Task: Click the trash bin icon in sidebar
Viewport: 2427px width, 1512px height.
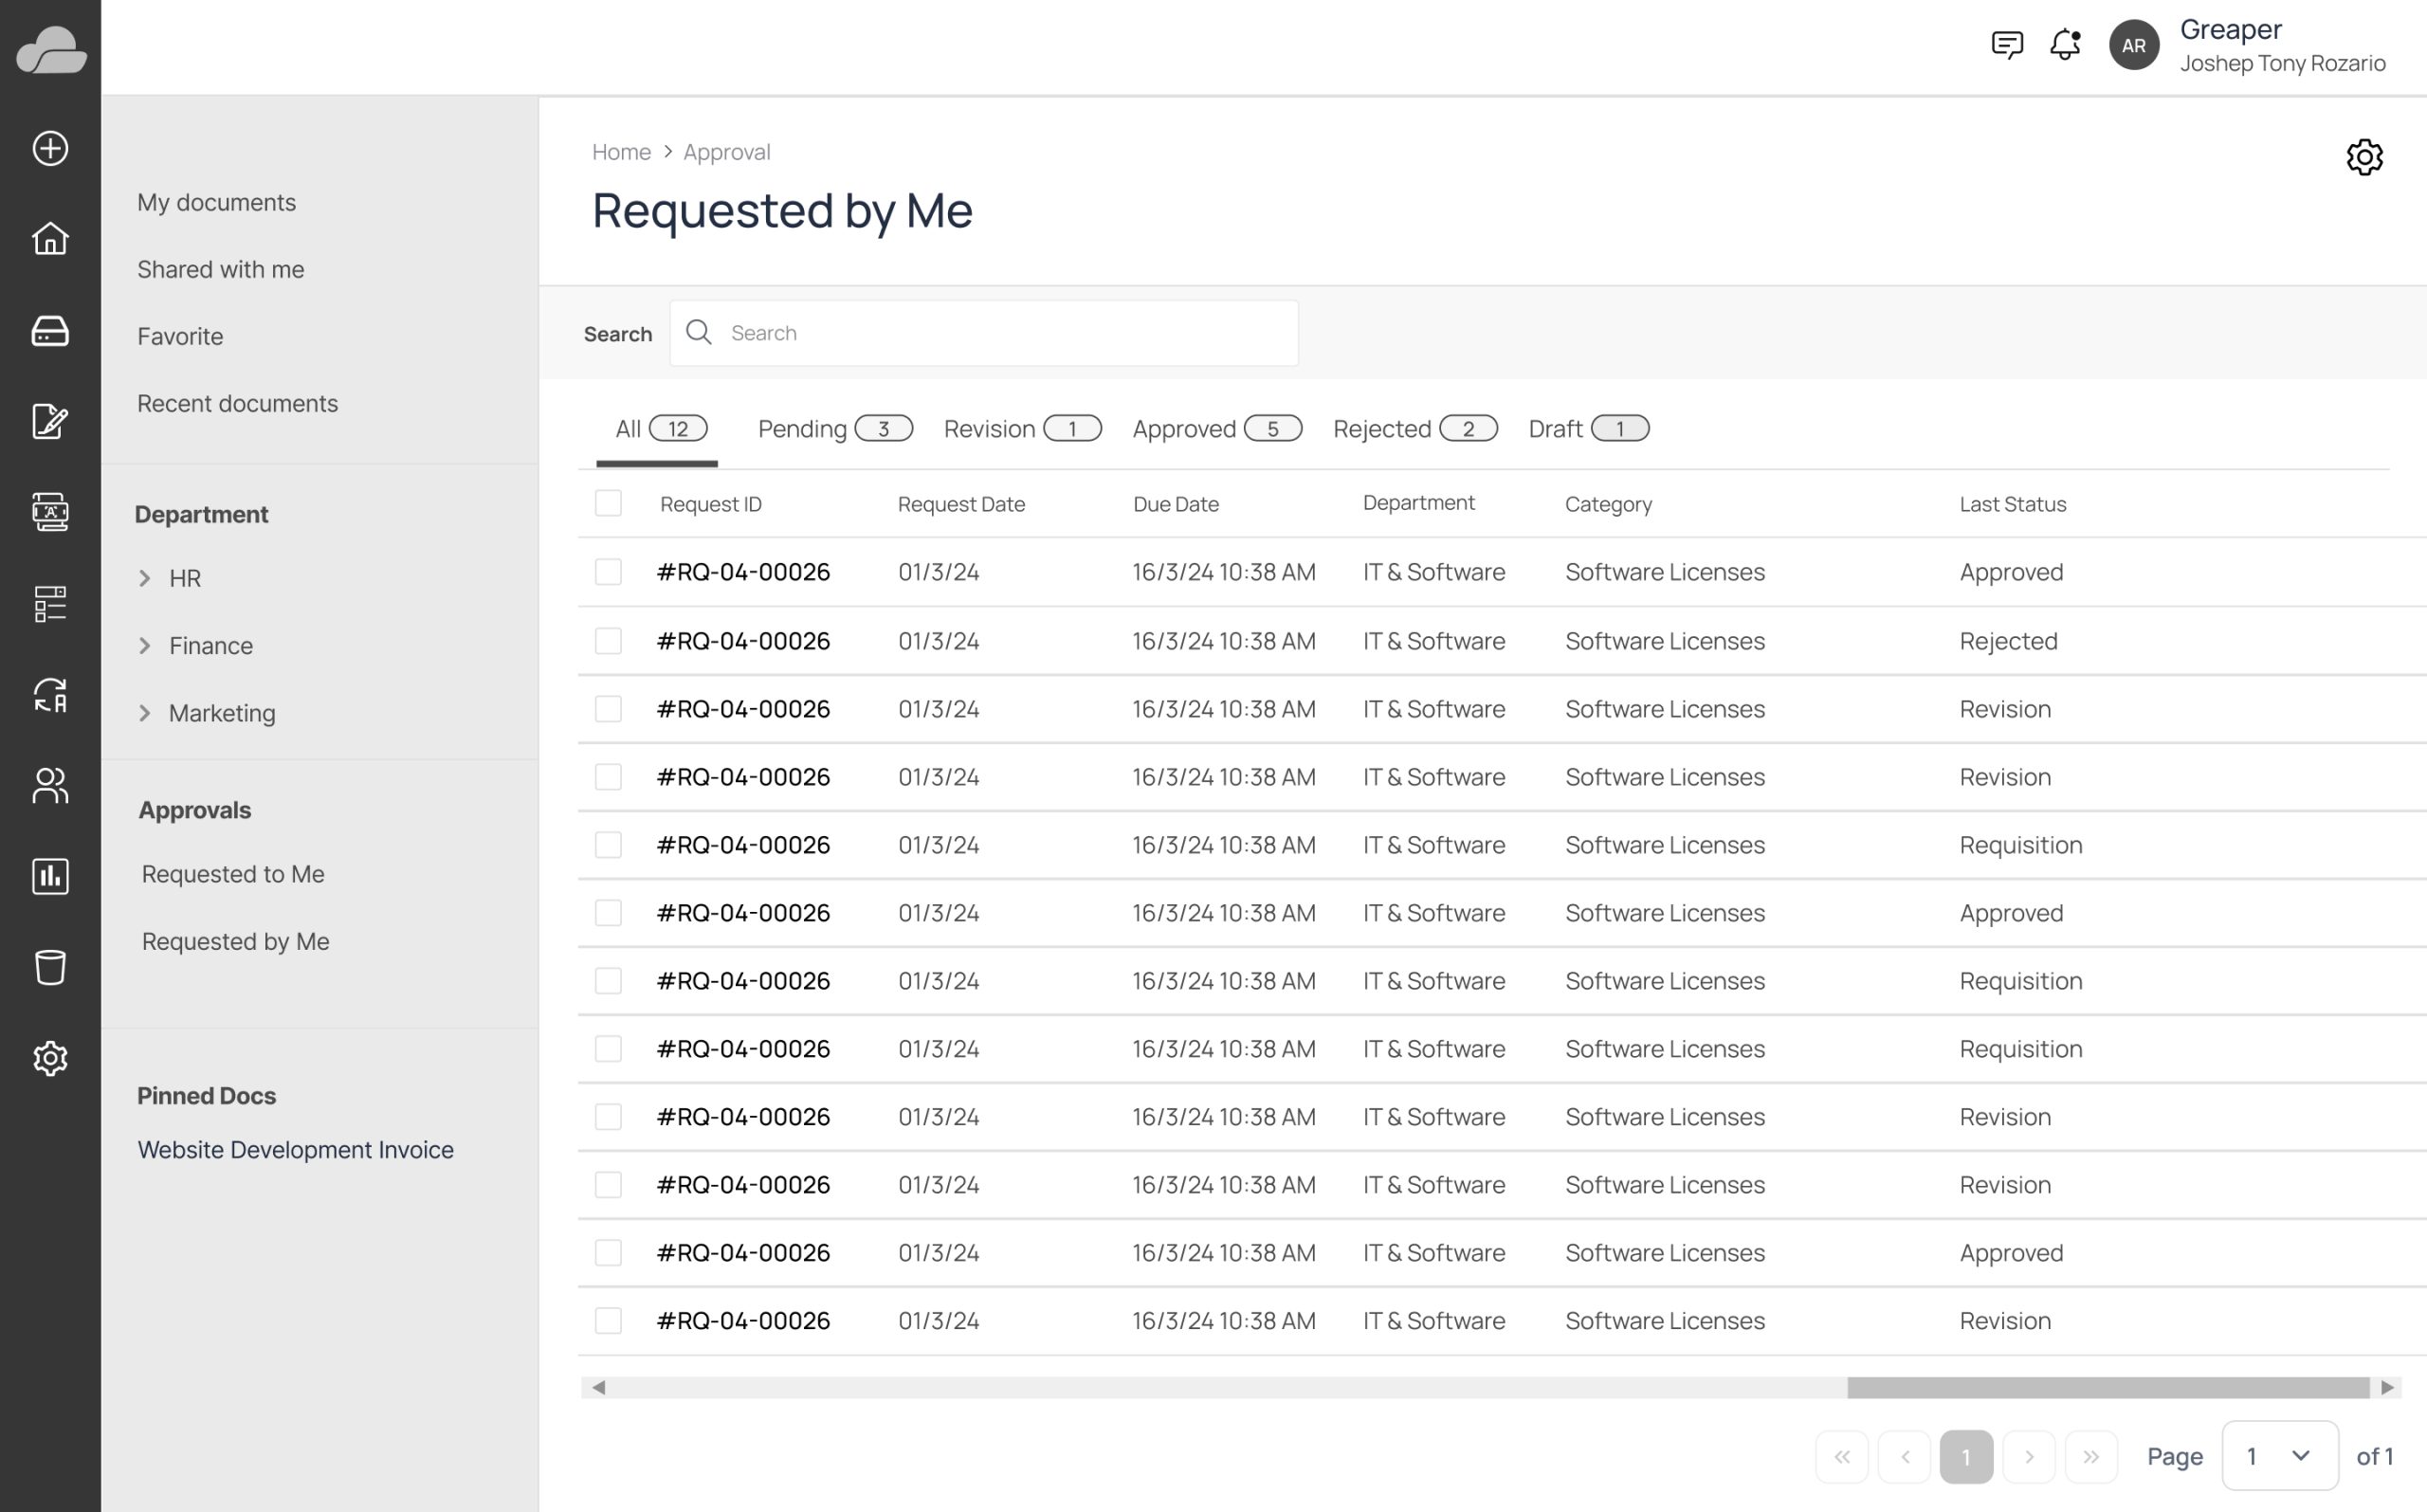Action: click(x=50, y=967)
